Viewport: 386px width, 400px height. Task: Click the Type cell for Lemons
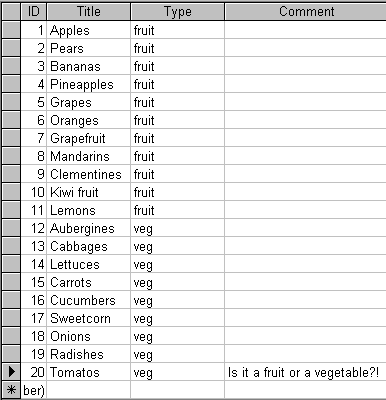[x=178, y=210]
